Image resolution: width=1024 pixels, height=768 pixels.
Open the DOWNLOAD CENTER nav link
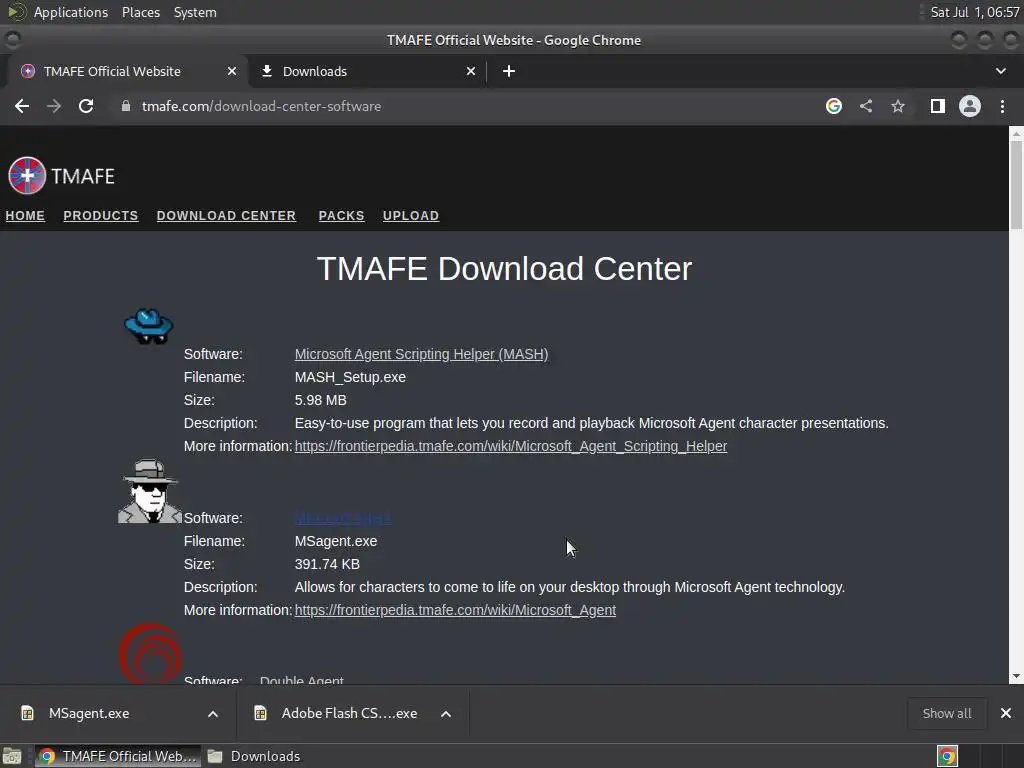226,216
